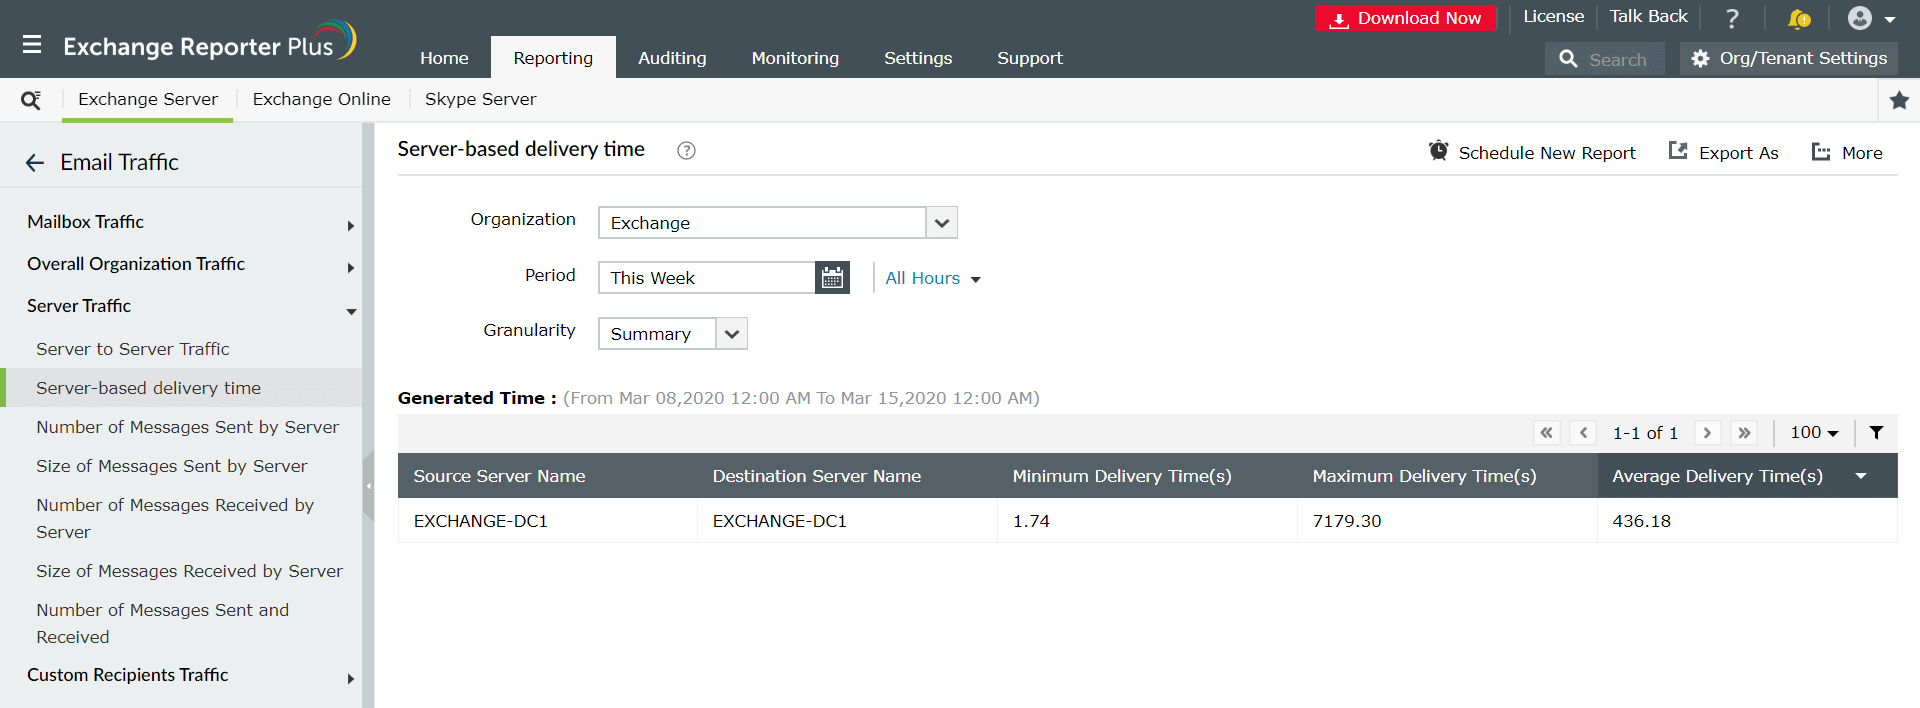Go to the first page of results
1920x708 pixels.
click(1546, 433)
